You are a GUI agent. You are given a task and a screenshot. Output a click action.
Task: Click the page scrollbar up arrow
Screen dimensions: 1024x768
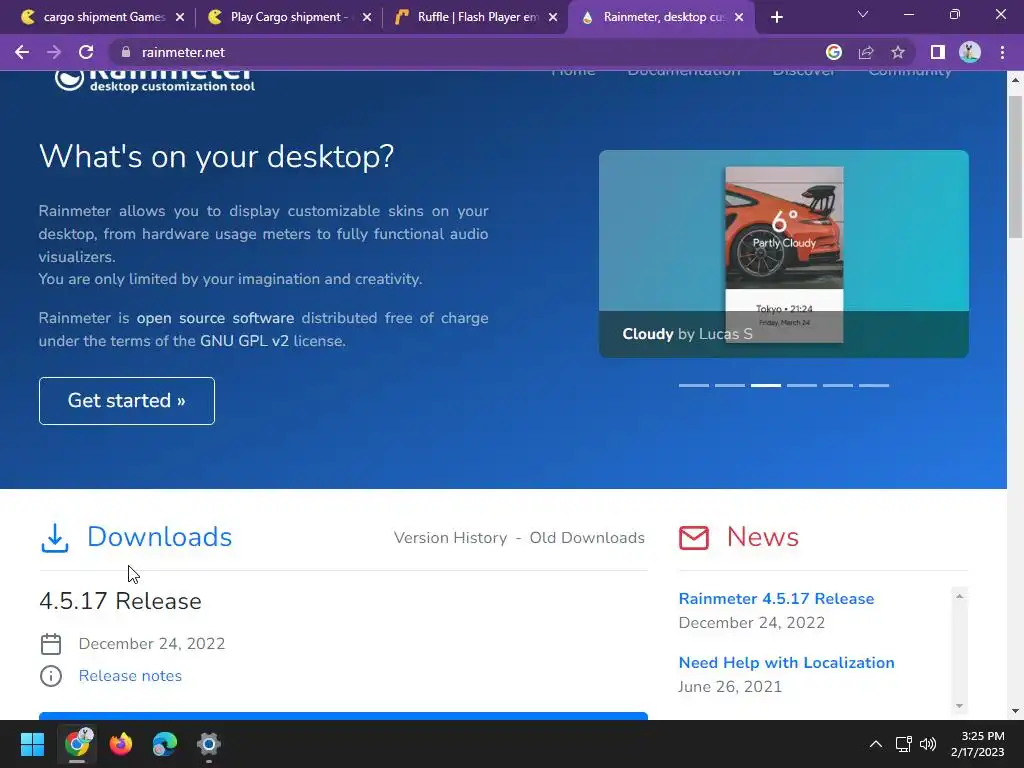1015,80
